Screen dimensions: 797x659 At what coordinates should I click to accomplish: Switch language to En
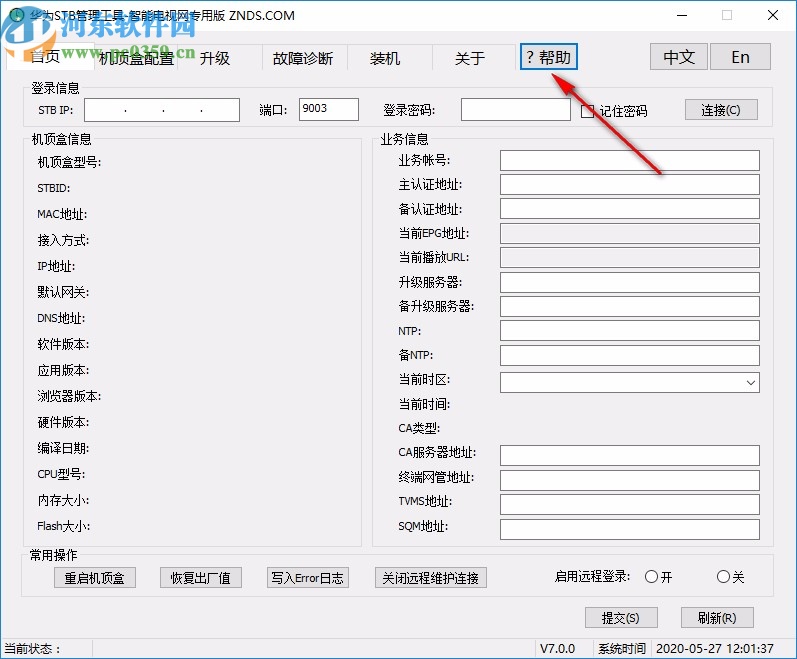tap(740, 57)
